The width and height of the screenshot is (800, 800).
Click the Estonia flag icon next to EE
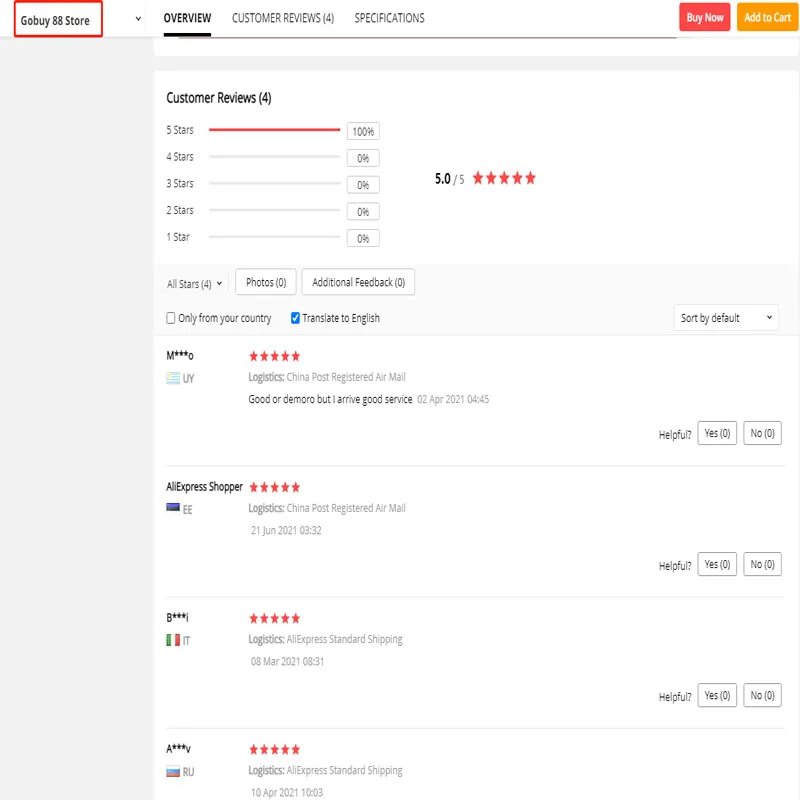point(173,507)
